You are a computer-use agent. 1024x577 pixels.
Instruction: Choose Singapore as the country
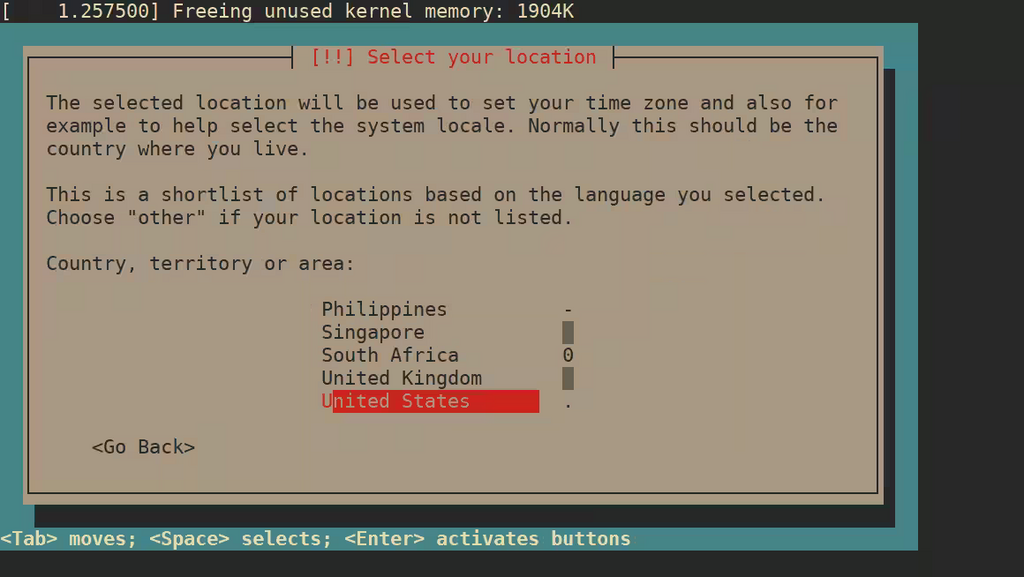372,332
